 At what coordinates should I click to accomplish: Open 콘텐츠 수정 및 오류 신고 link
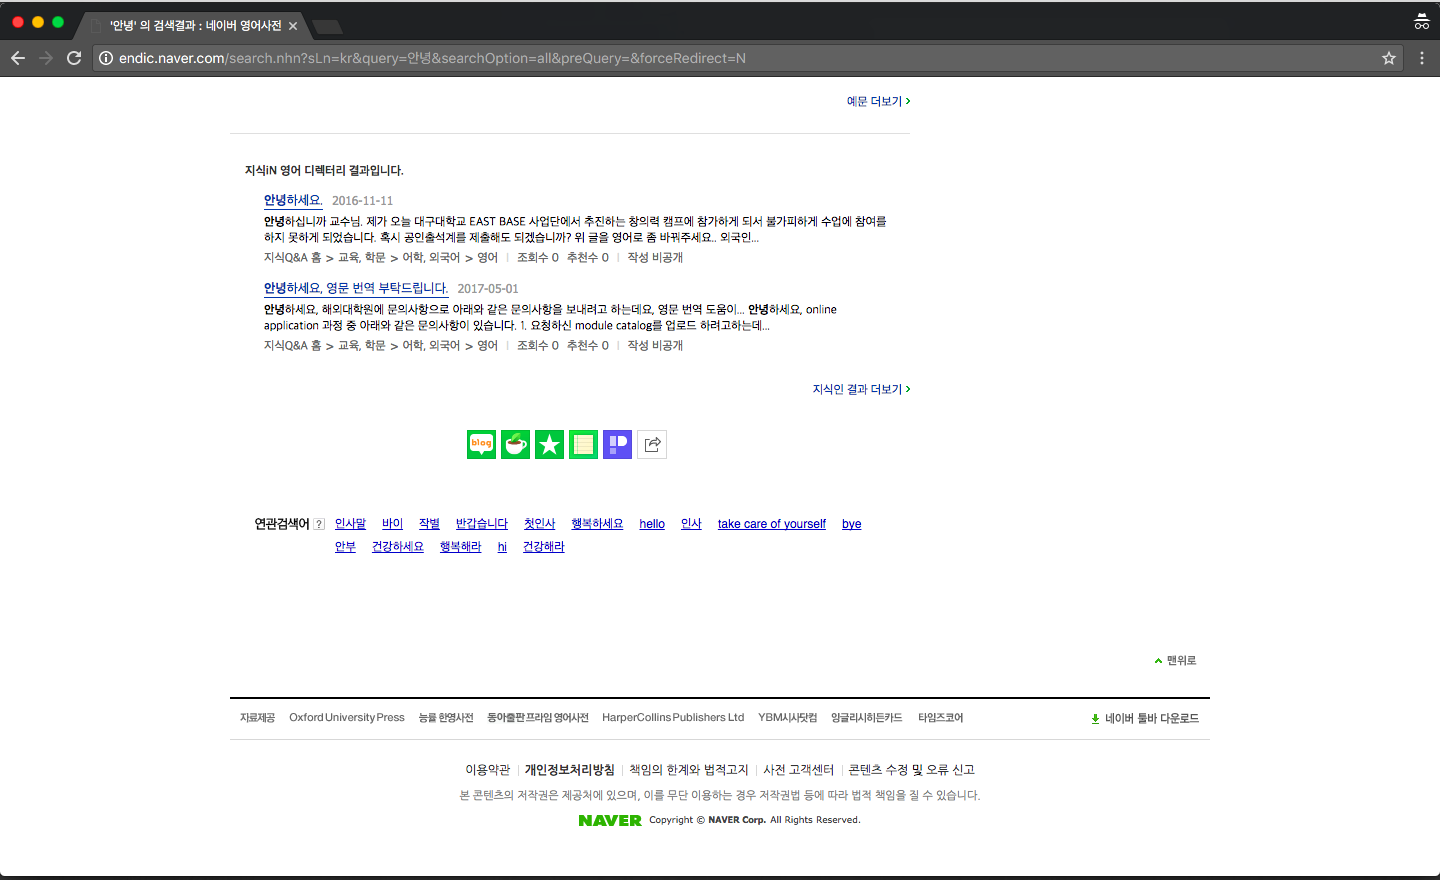[x=912, y=770]
